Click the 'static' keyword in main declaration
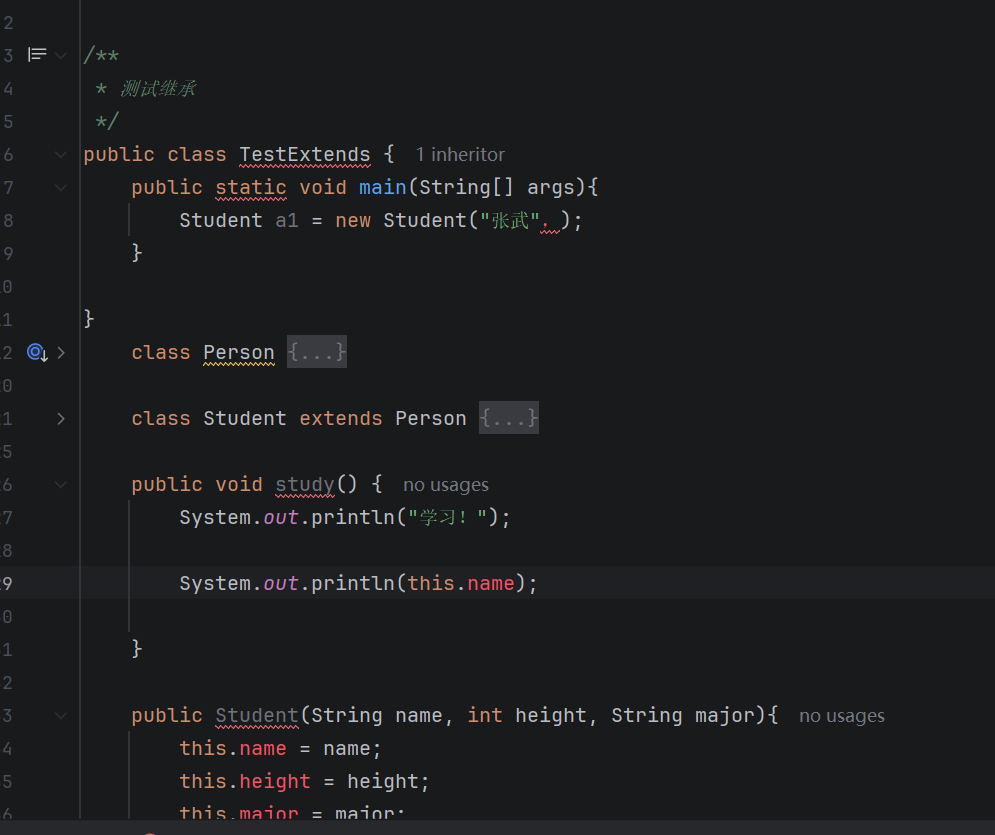Screen dimensions: 995x835 [251, 188]
